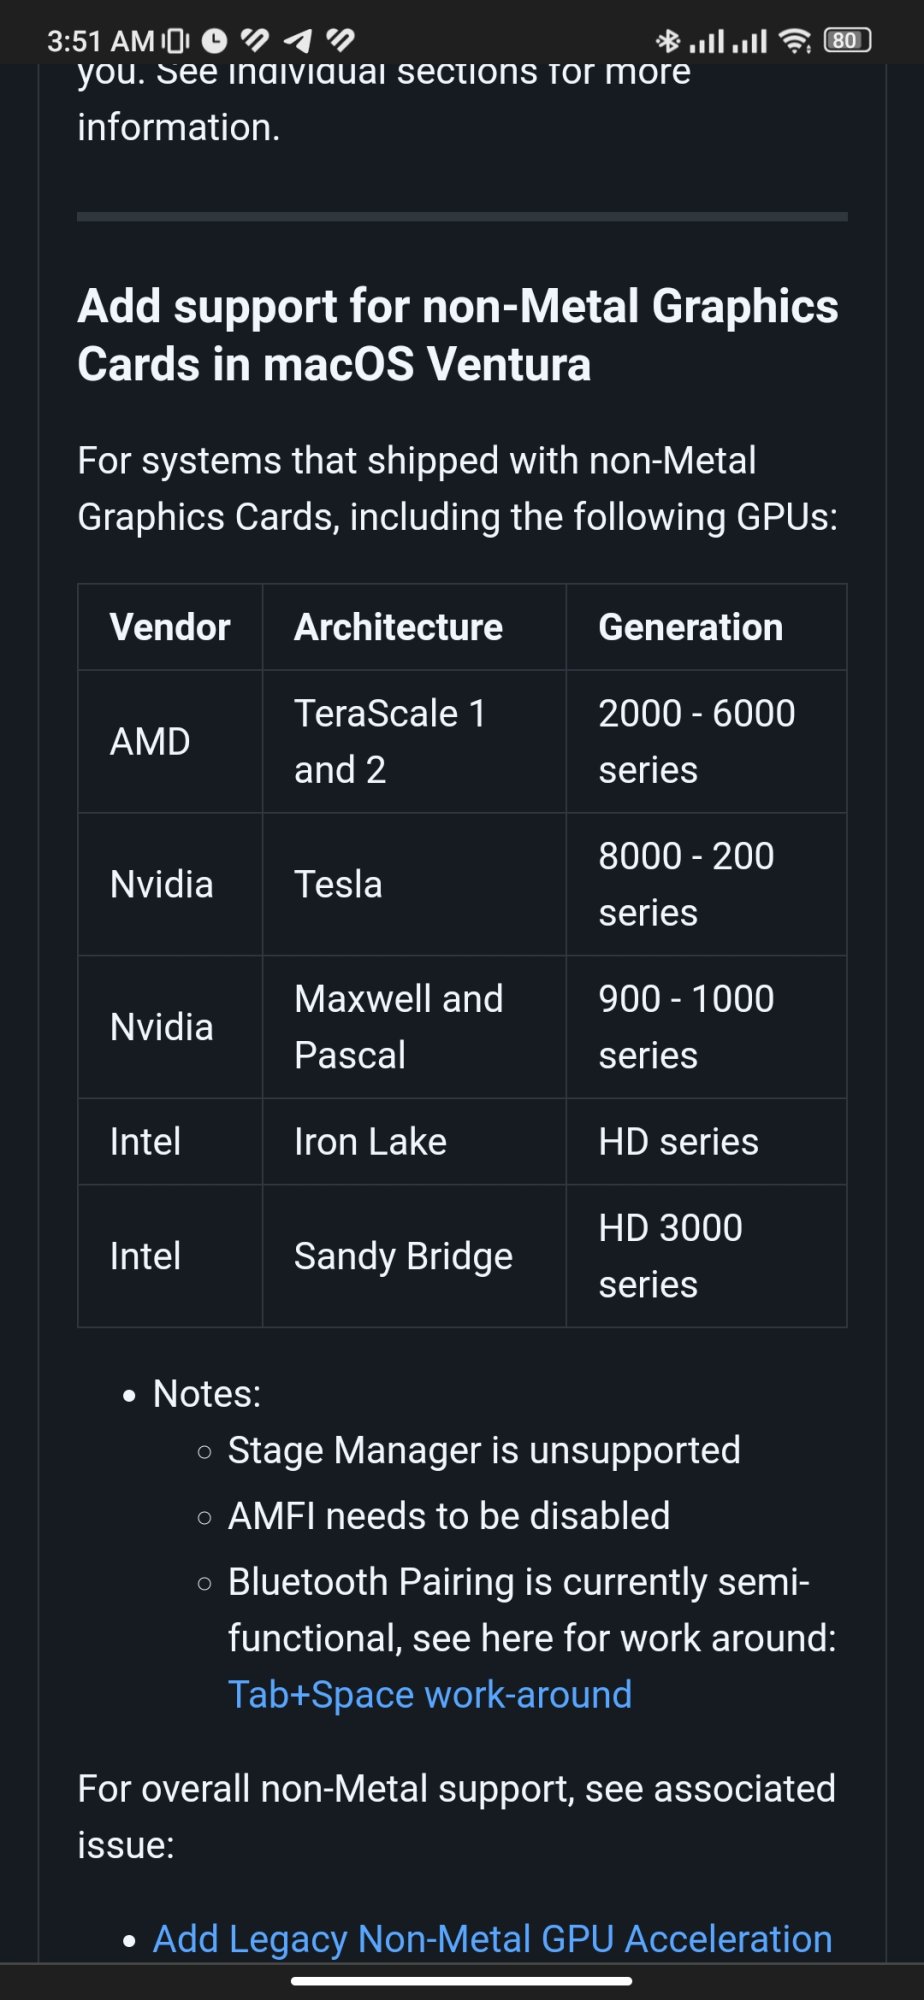Screen dimensions: 924x2000
Task: Tap the Vendor column header
Action: pos(170,627)
